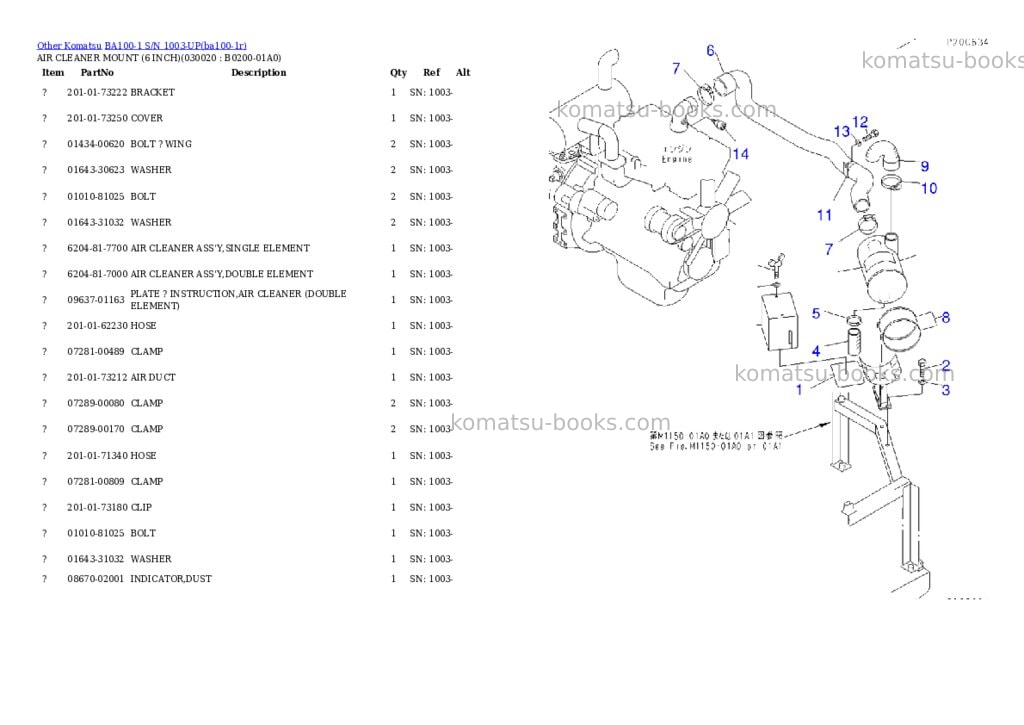
Task: Select part number 01643-30623
Action: pyautogui.click(x=96, y=170)
